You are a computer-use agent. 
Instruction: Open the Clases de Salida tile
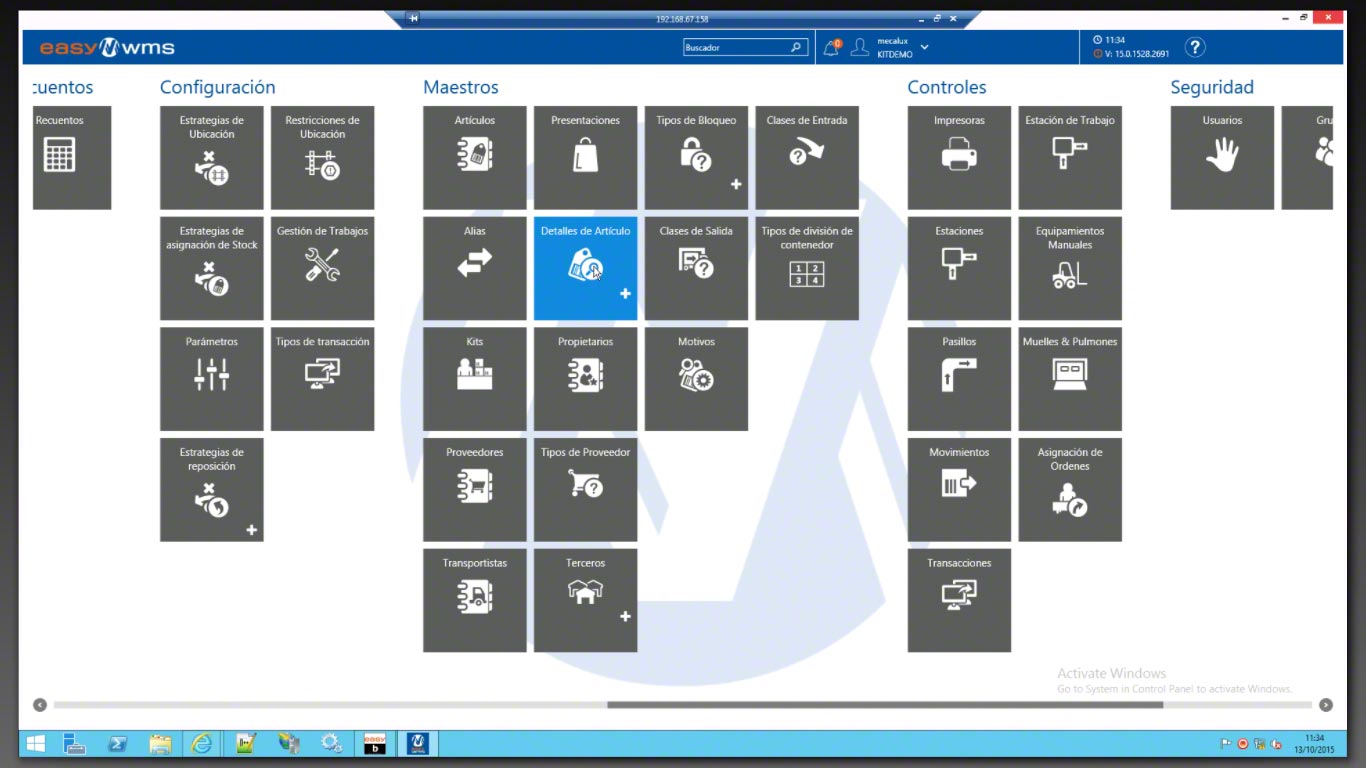696,269
